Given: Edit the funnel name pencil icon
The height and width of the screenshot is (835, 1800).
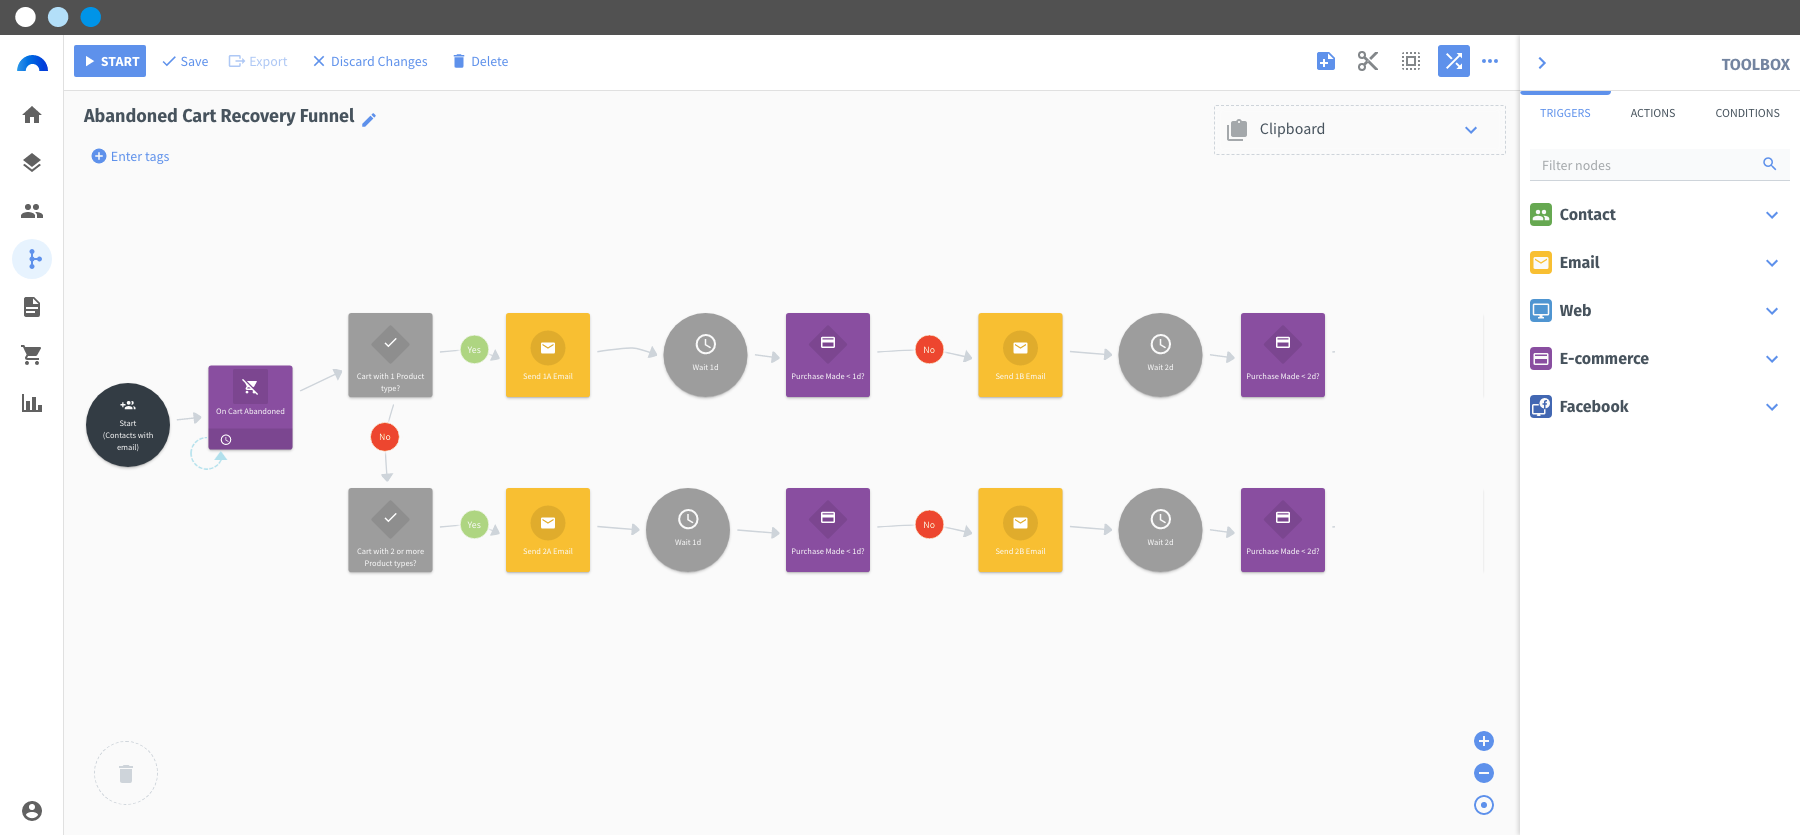Looking at the screenshot, I should pyautogui.click(x=369, y=119).
